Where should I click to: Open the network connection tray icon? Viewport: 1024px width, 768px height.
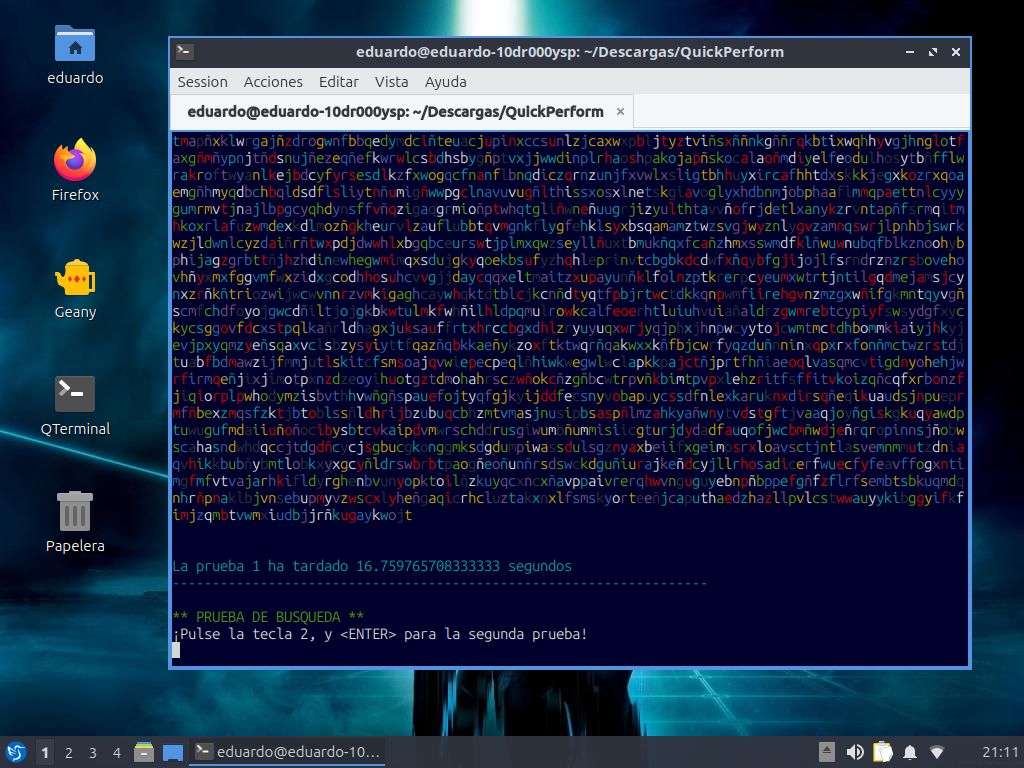937,752
